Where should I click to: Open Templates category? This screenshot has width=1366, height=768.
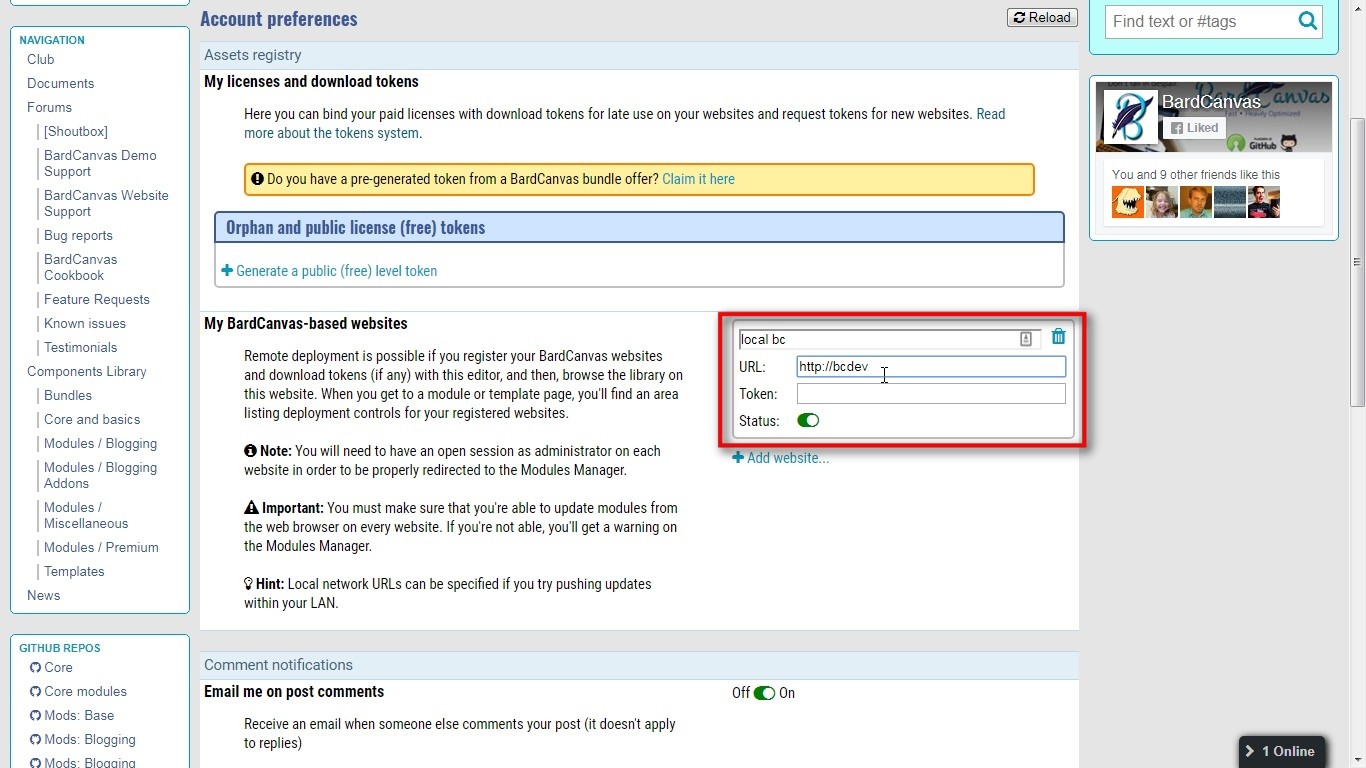coord(74,571)
